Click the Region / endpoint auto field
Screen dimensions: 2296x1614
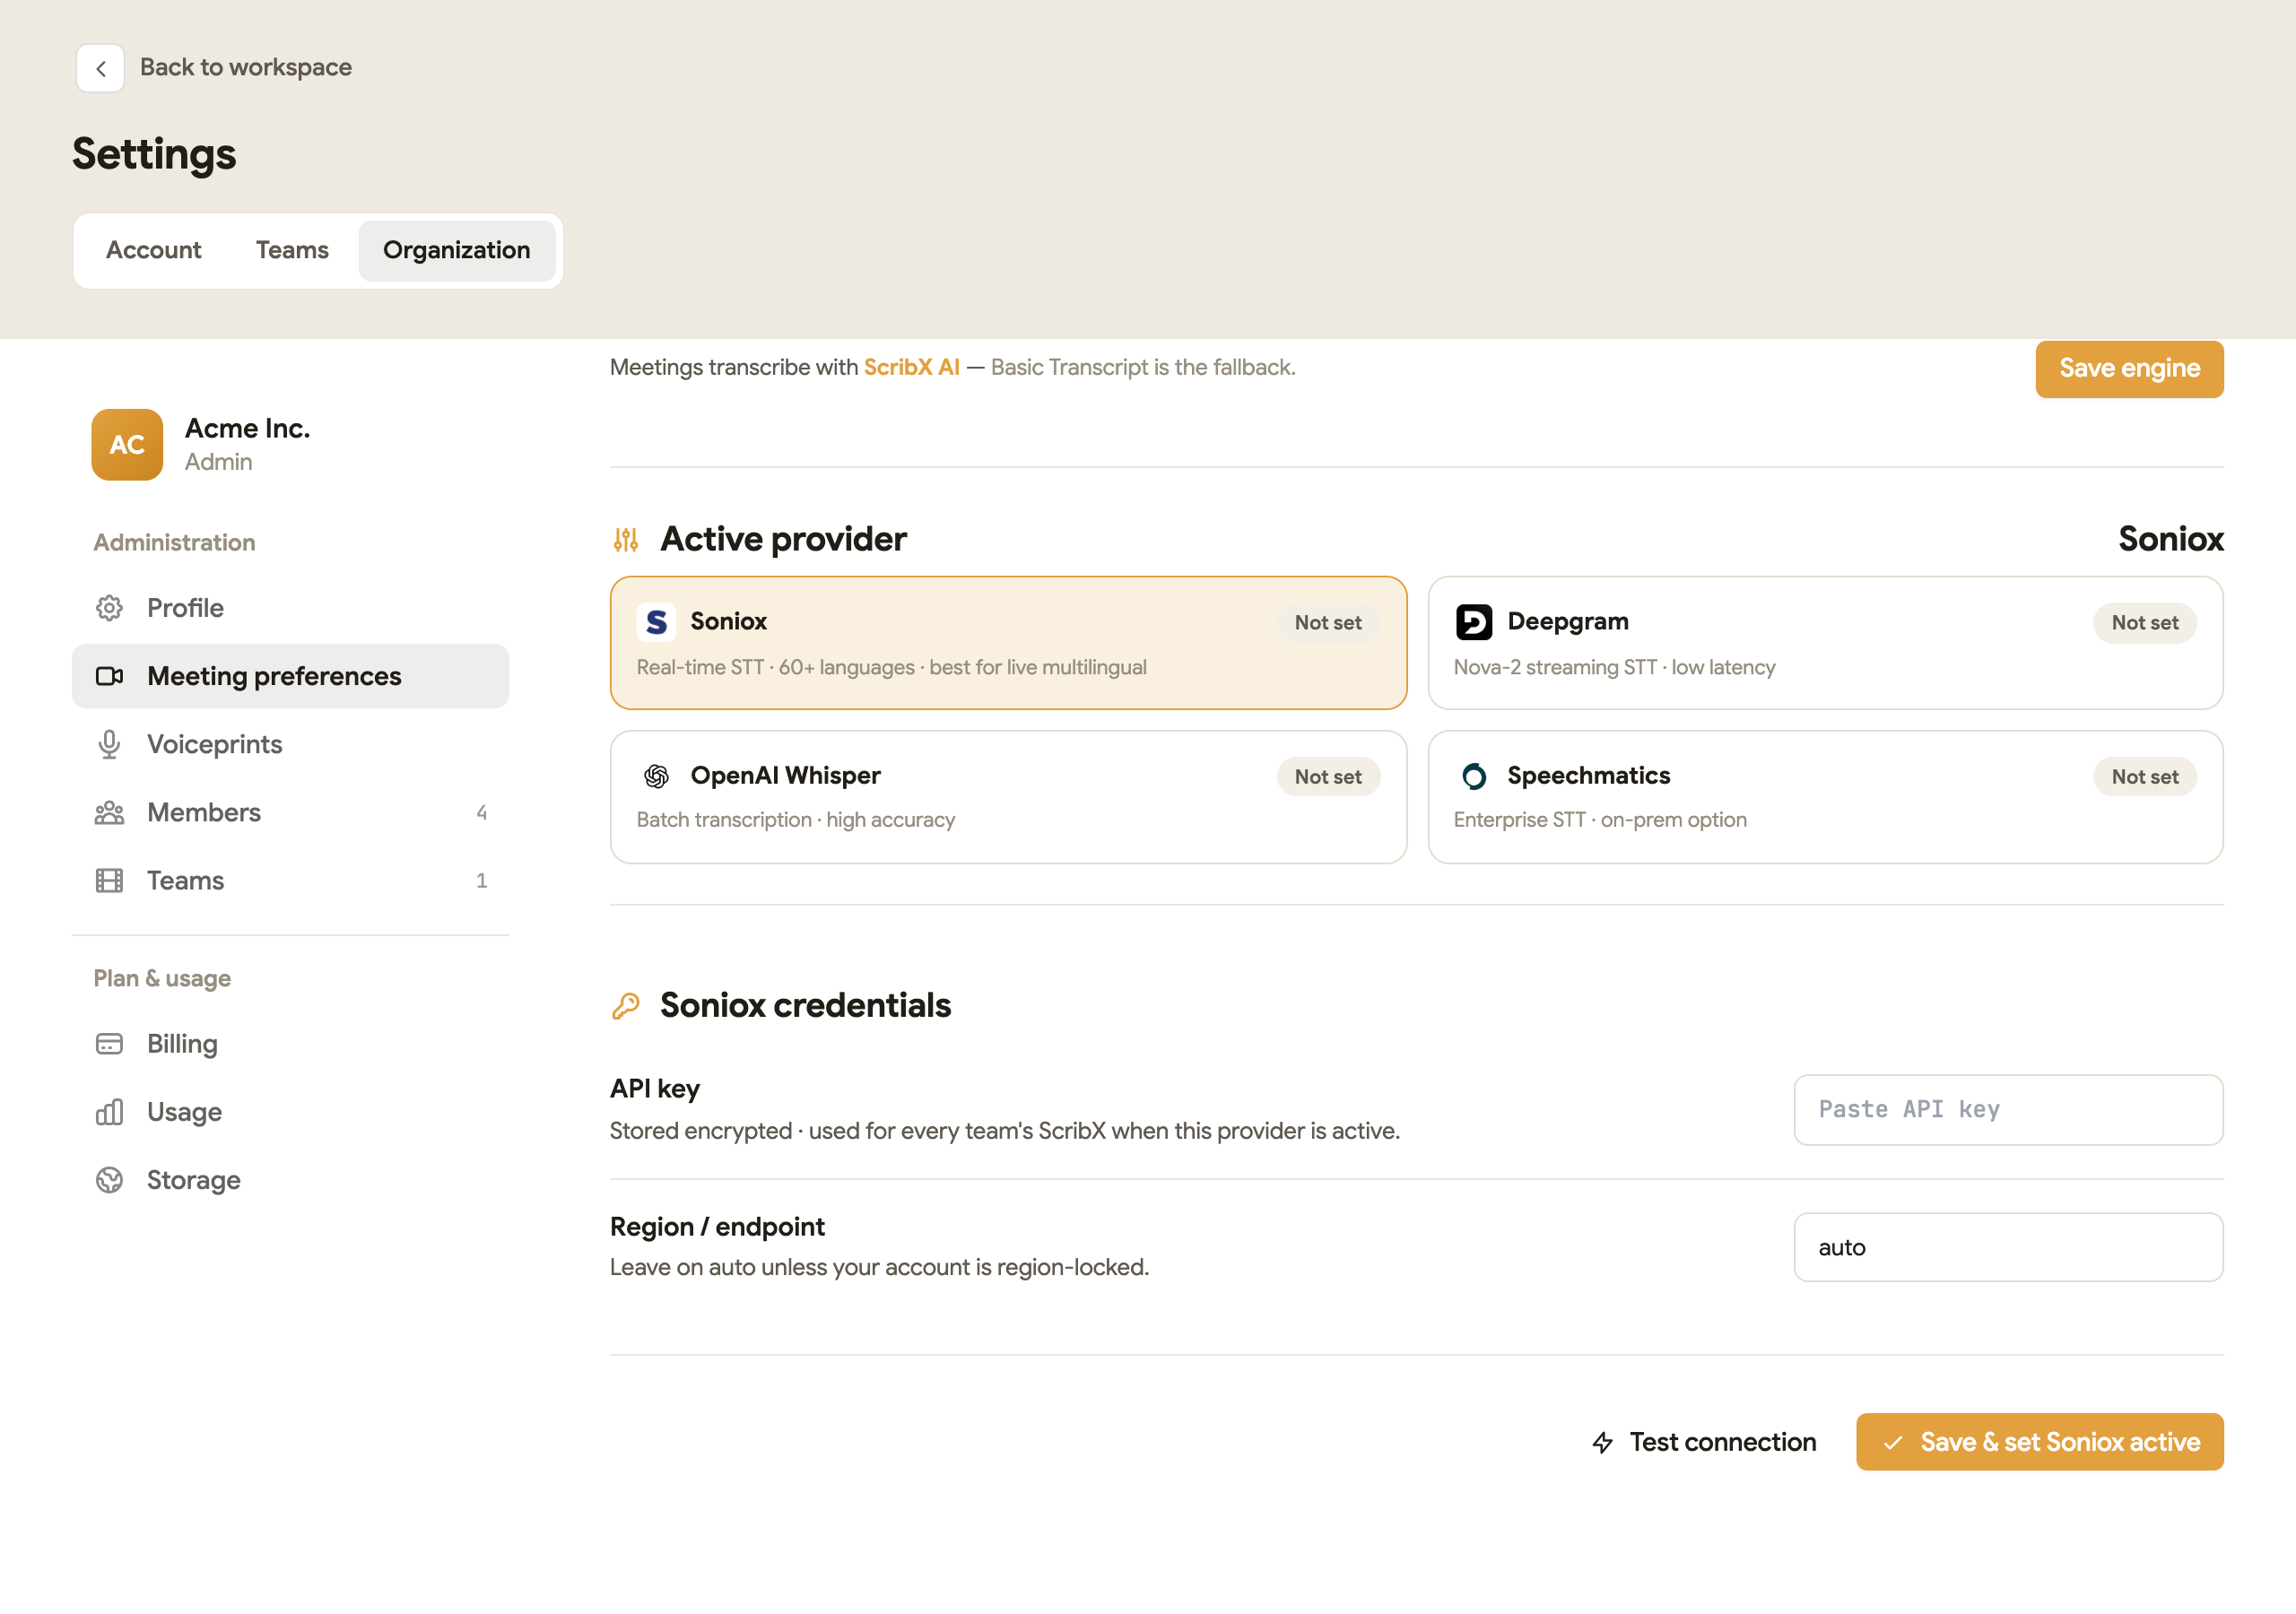coord(2008,1248)
